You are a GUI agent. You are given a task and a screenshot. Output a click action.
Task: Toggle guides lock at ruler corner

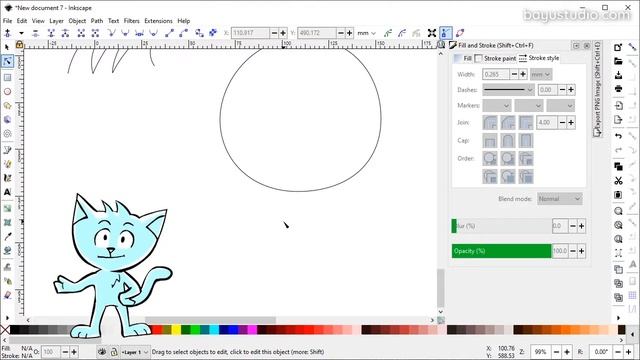click(x=19, y=44)
